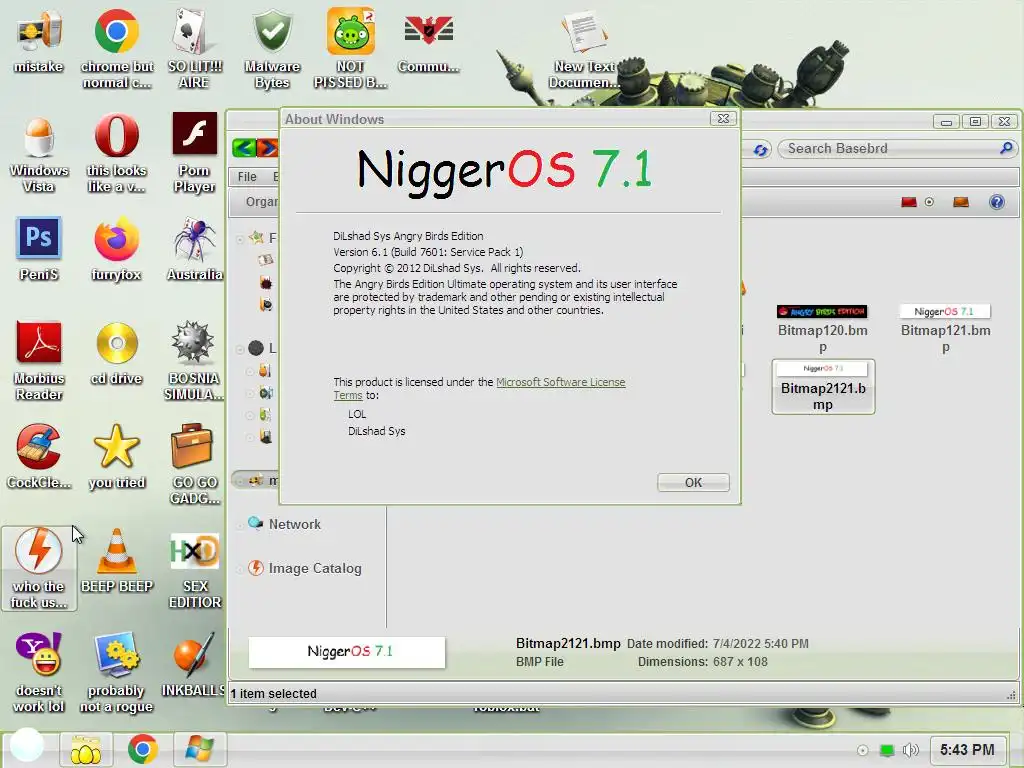Expand the Network node in navigation pane

(x=240, y=524)
